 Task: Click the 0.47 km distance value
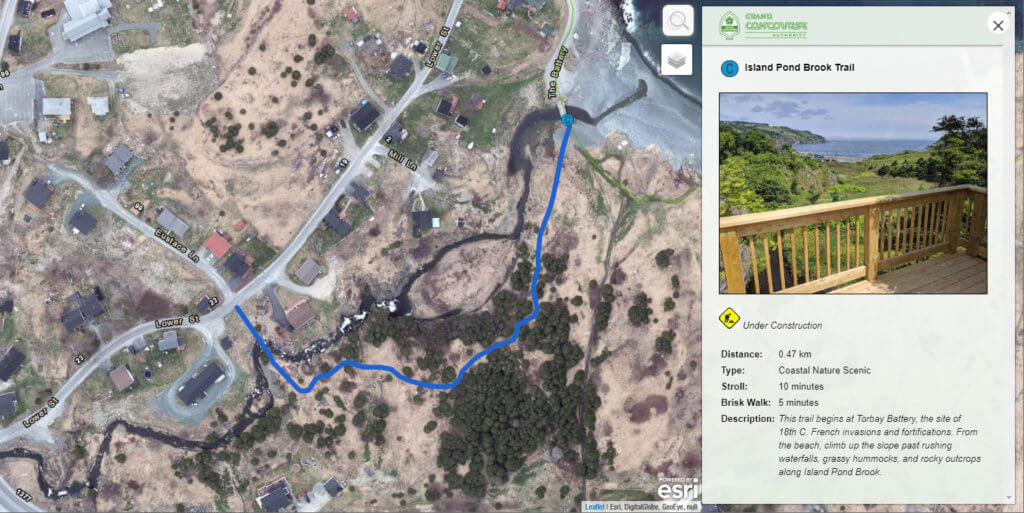pos(795,354)
